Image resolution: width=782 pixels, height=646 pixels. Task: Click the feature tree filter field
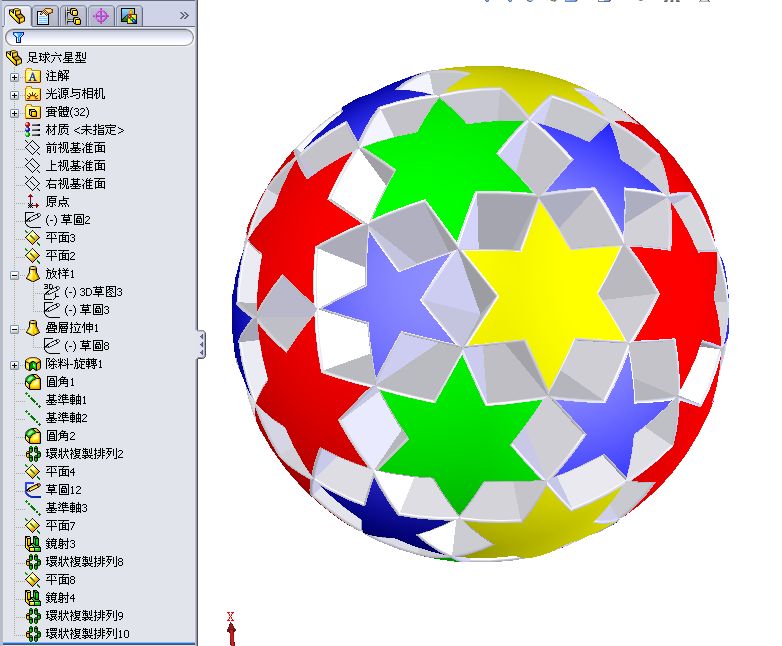pos(99,37)
